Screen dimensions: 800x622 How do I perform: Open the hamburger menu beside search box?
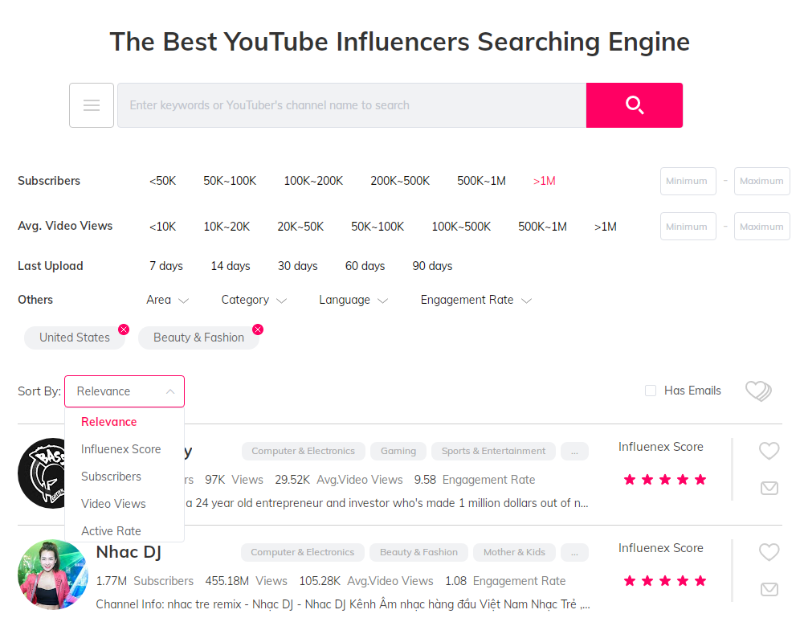coord(91,105)
